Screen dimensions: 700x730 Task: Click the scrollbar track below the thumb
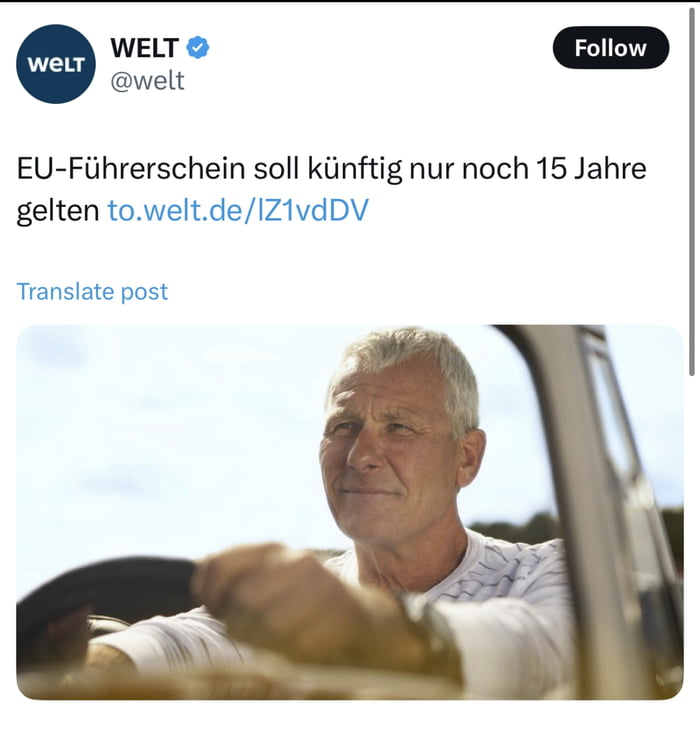pyautogui.click(x=692, y=549)
